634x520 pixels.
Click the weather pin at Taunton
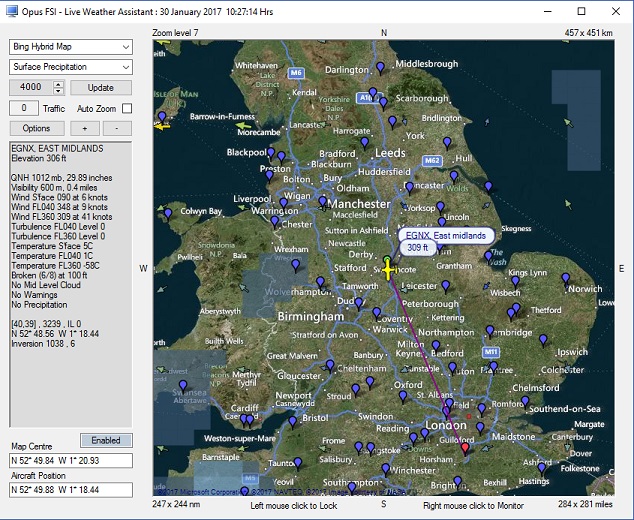[x=298, y=463]
